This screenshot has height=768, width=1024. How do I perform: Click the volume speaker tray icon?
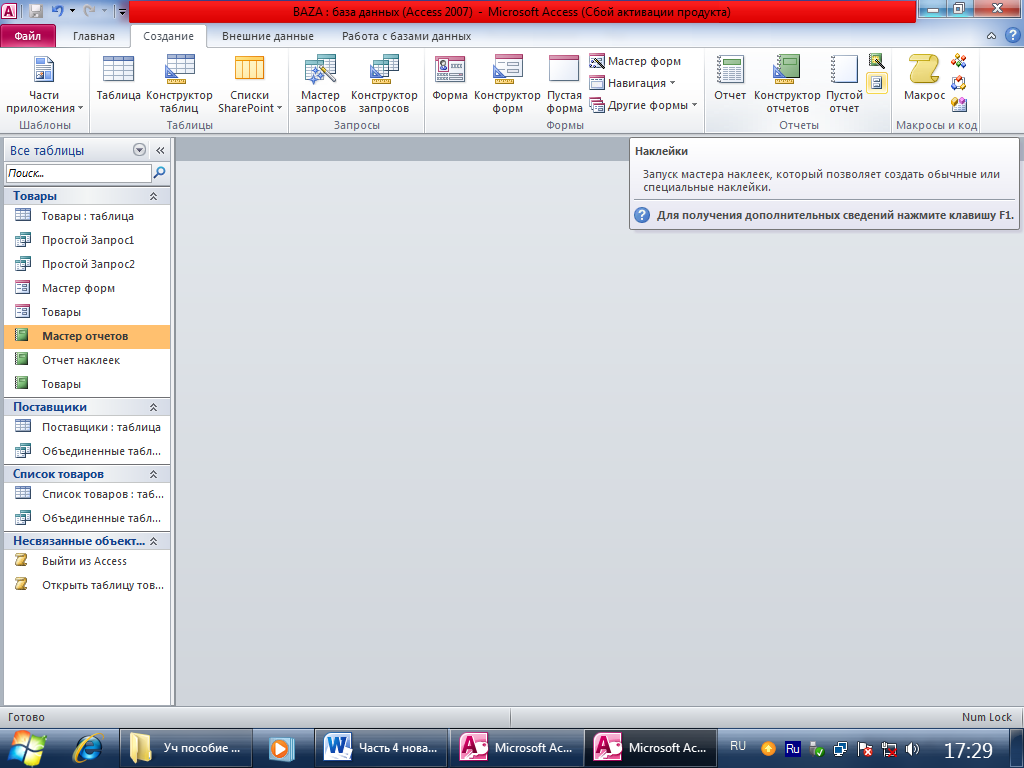click(912, 749)
